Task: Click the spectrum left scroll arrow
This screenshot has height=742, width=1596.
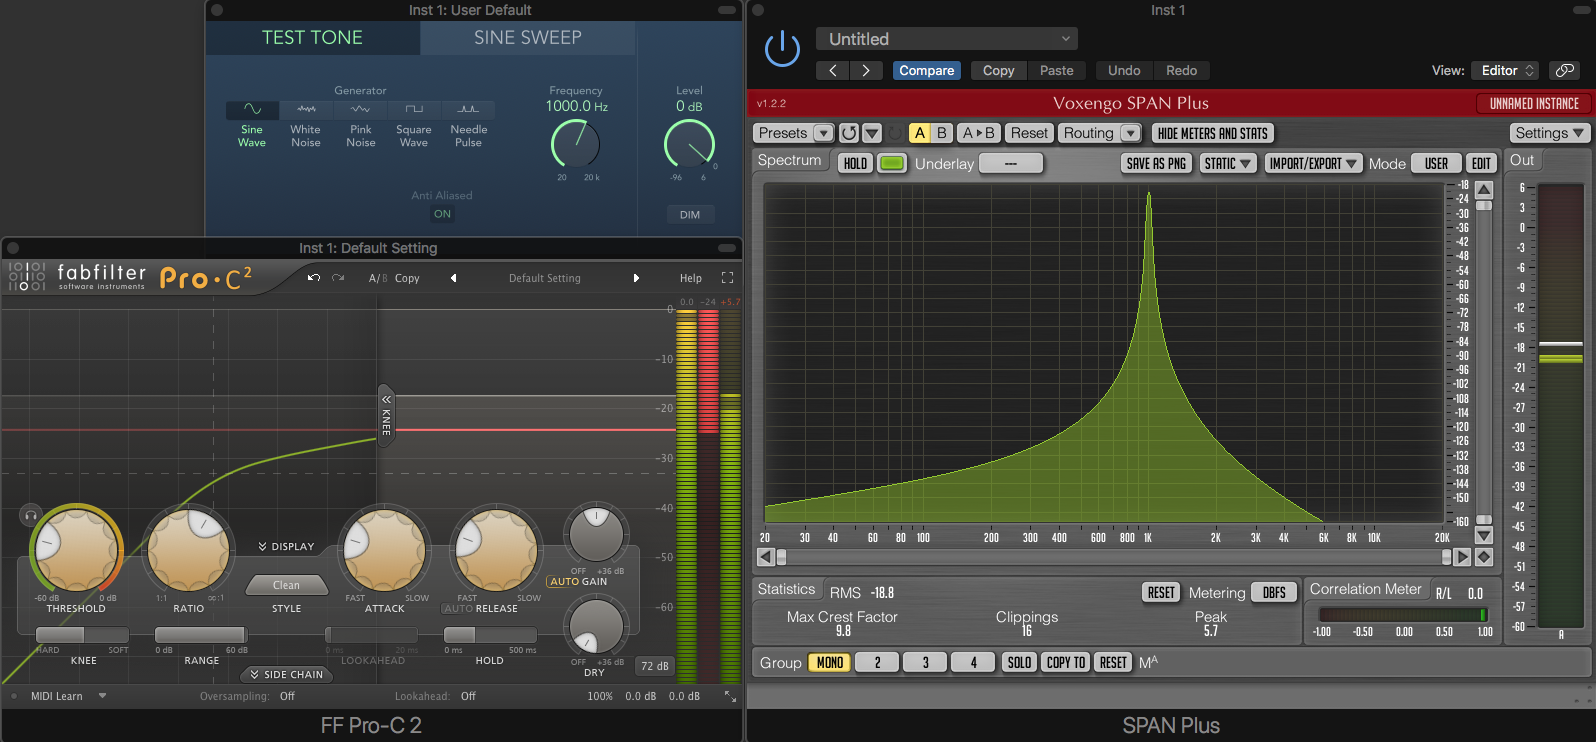Action: click(766, 557)
